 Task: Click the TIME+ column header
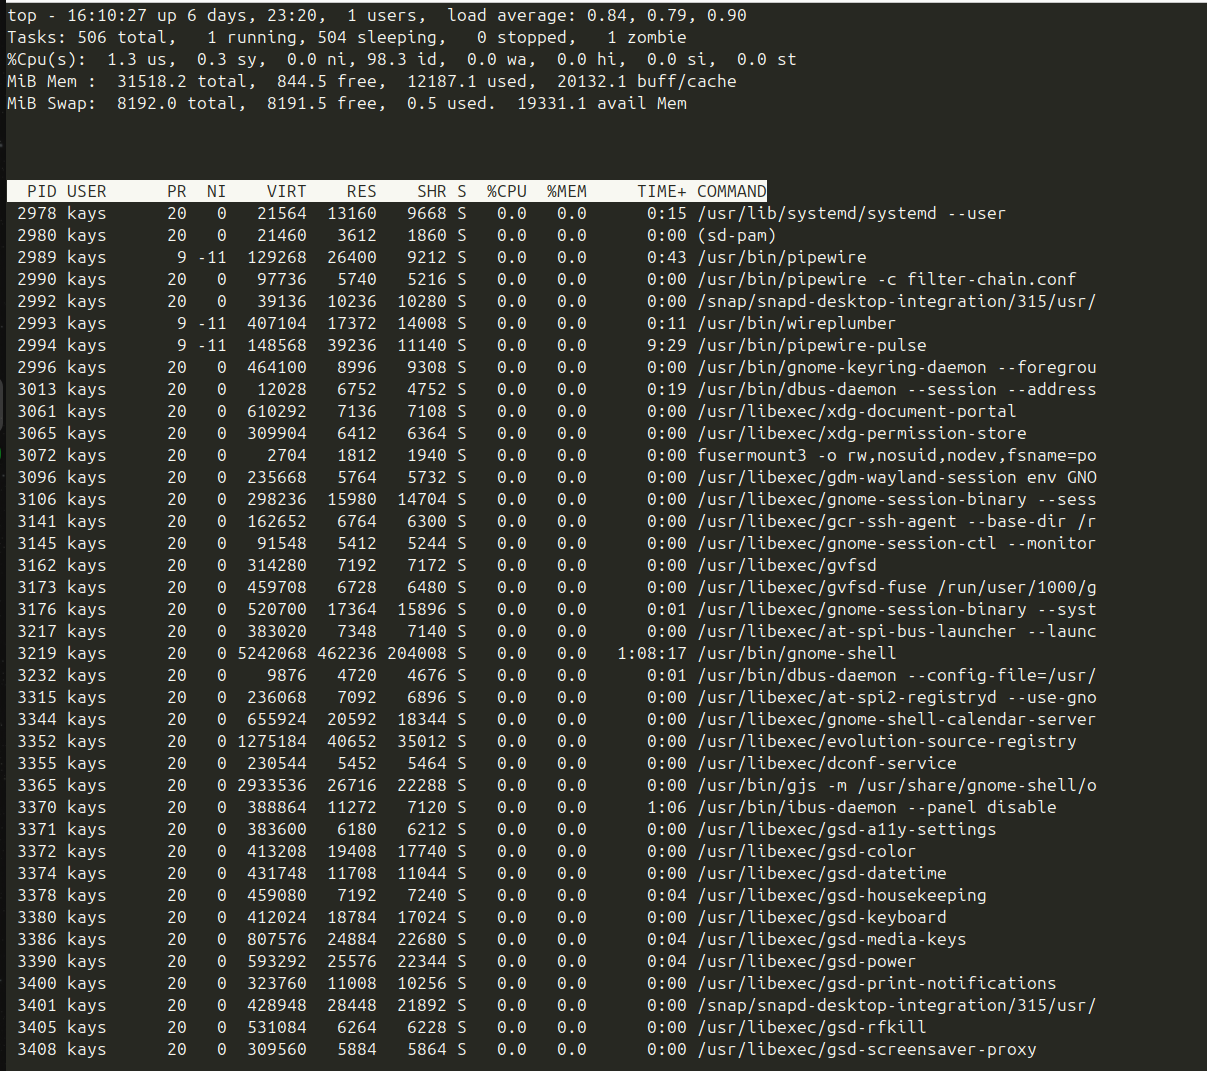point(660,191)
